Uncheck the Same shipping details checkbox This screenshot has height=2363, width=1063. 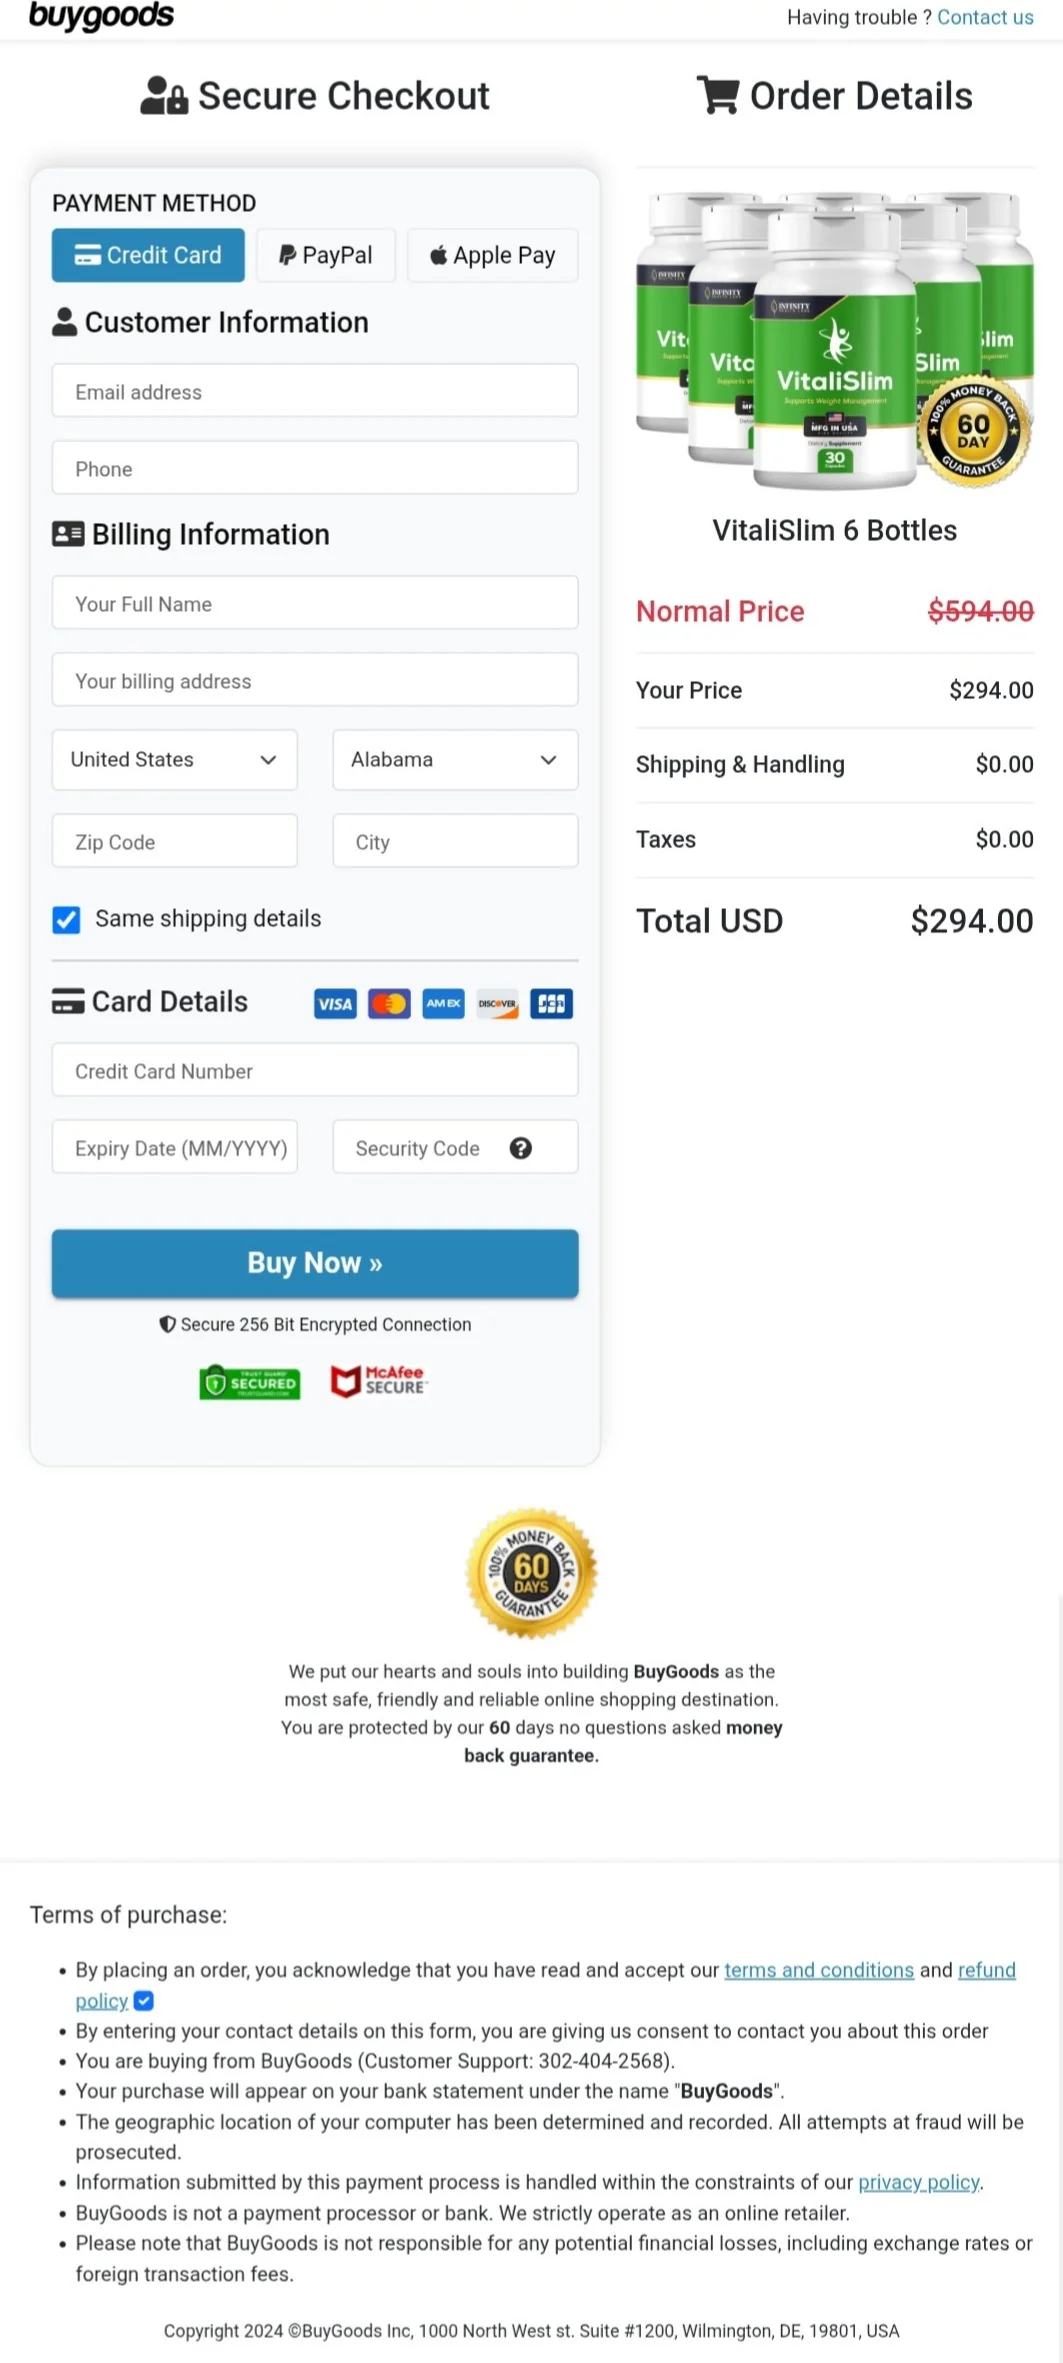[66, 919]
